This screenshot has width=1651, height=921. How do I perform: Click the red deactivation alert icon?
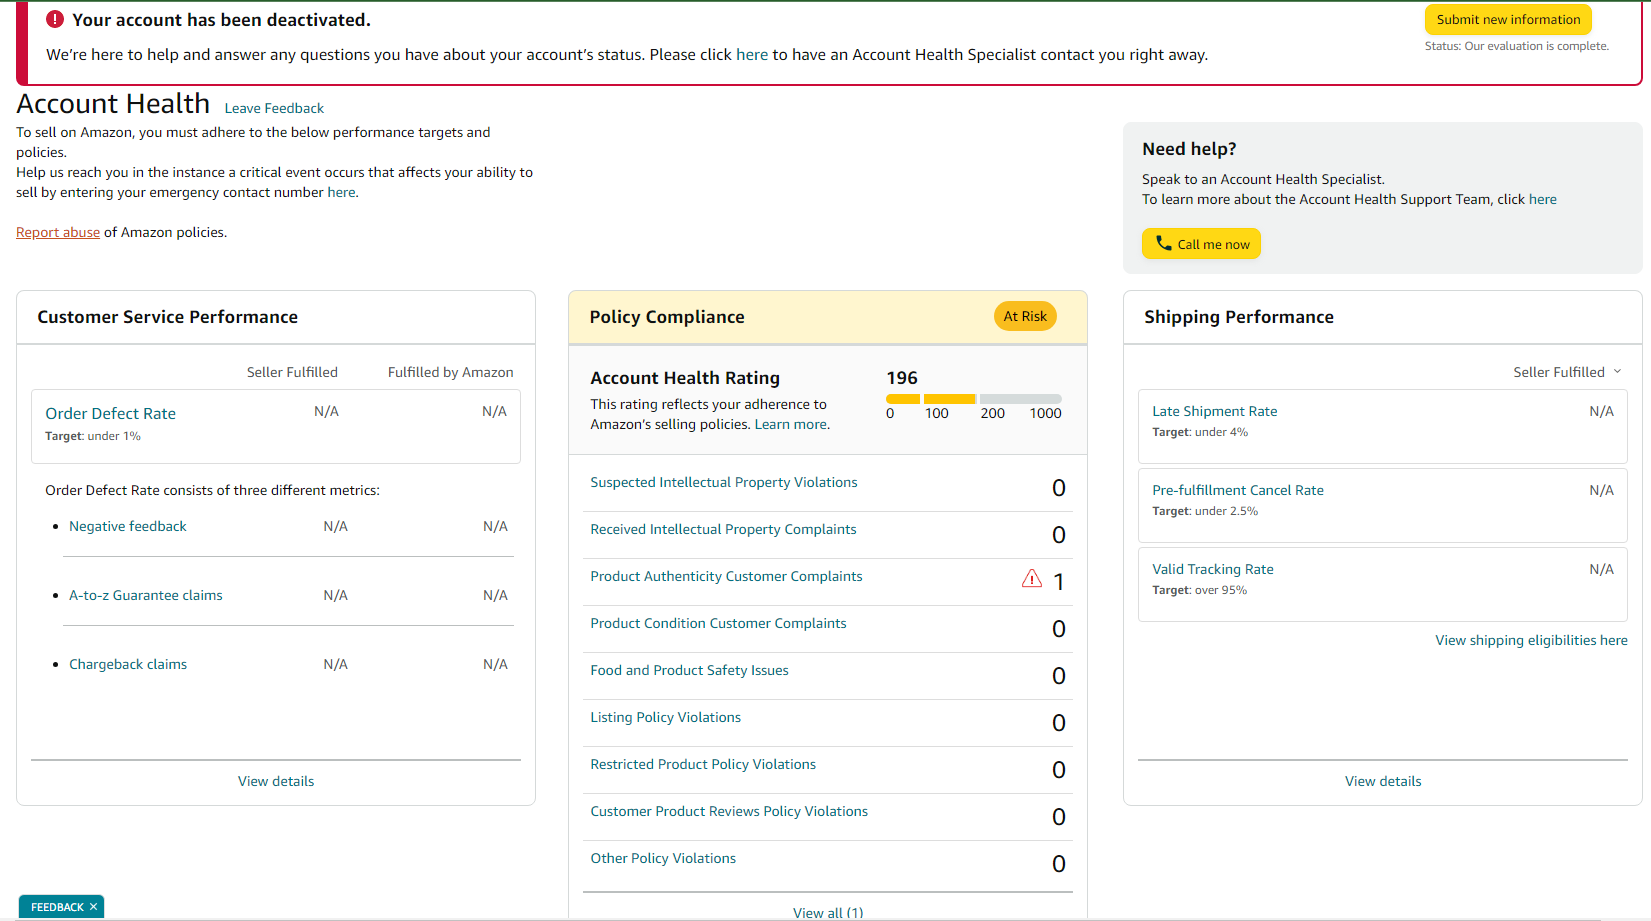tap(55, 19)
